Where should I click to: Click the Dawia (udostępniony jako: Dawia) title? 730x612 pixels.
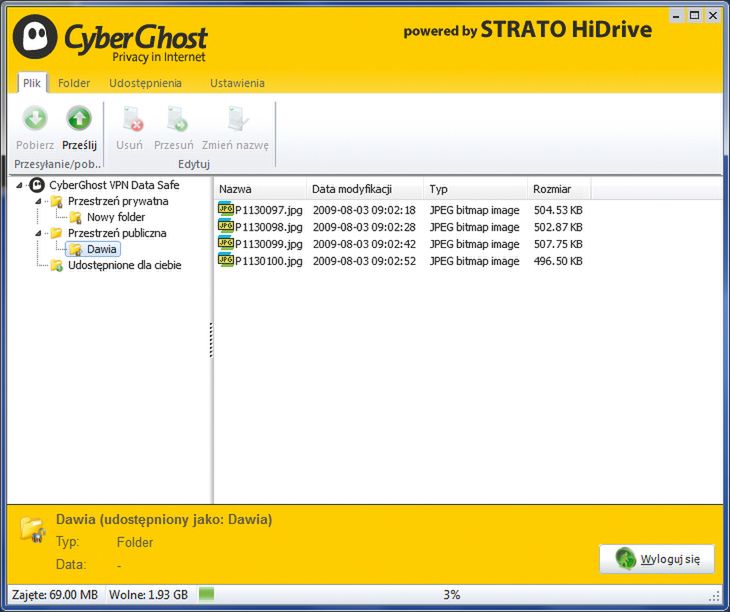[164, 520]
